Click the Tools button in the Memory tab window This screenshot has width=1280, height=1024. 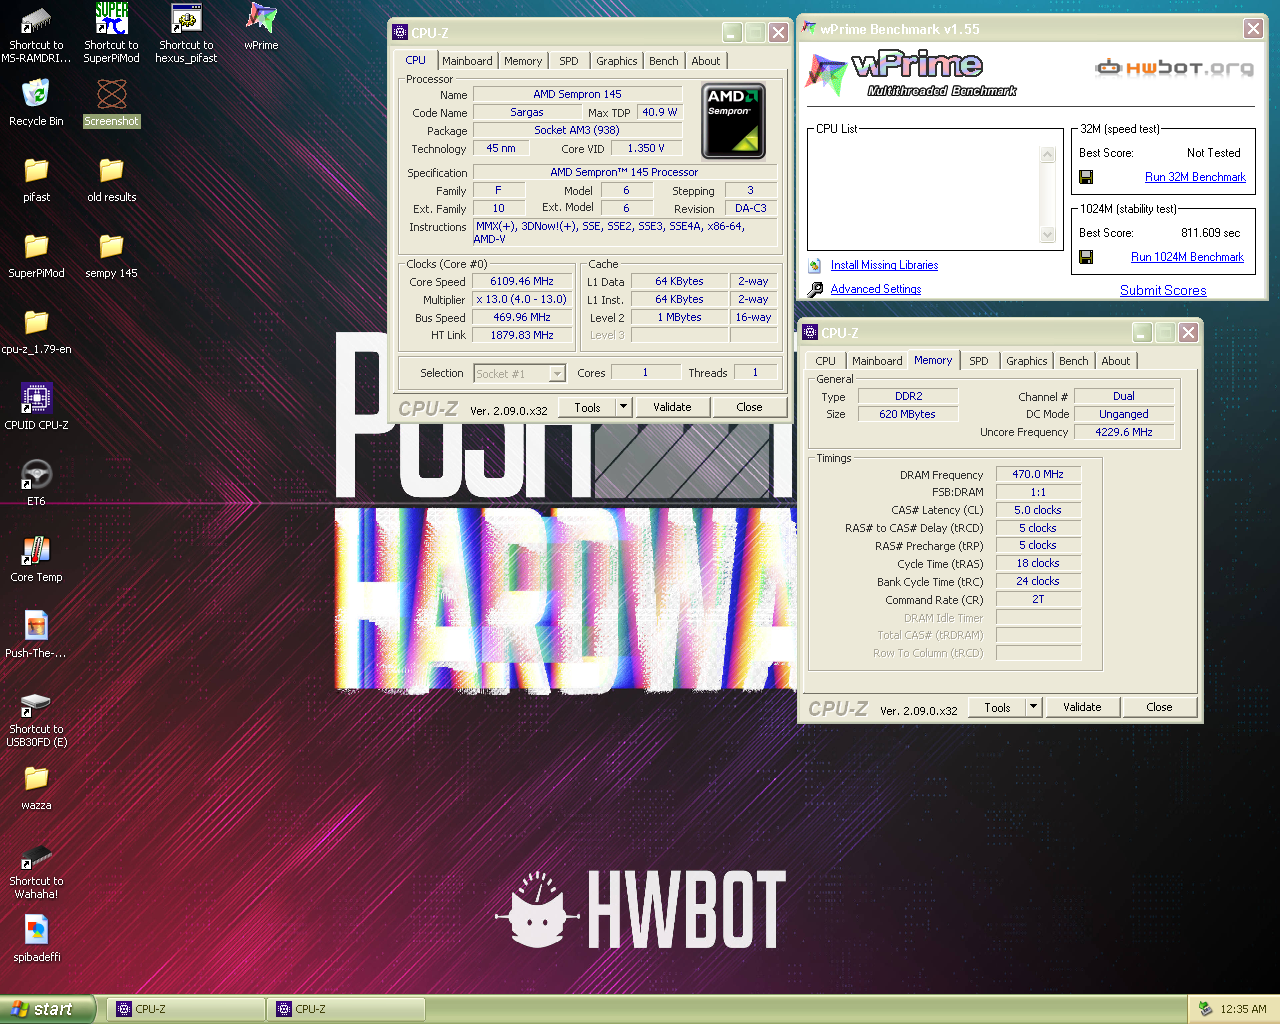pyautogui.click(x=998, y=707)
